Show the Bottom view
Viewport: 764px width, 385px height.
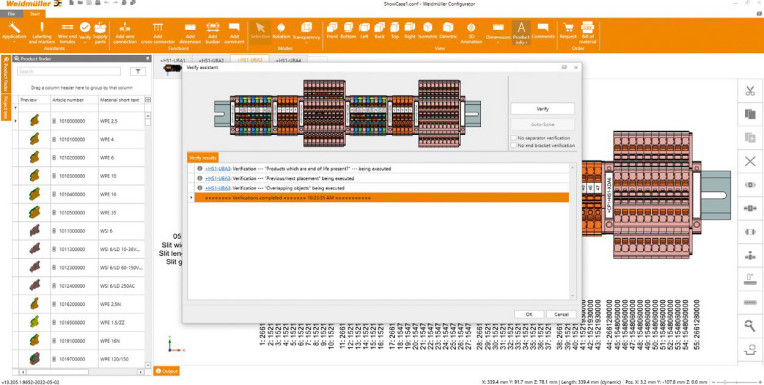point(348,30)
